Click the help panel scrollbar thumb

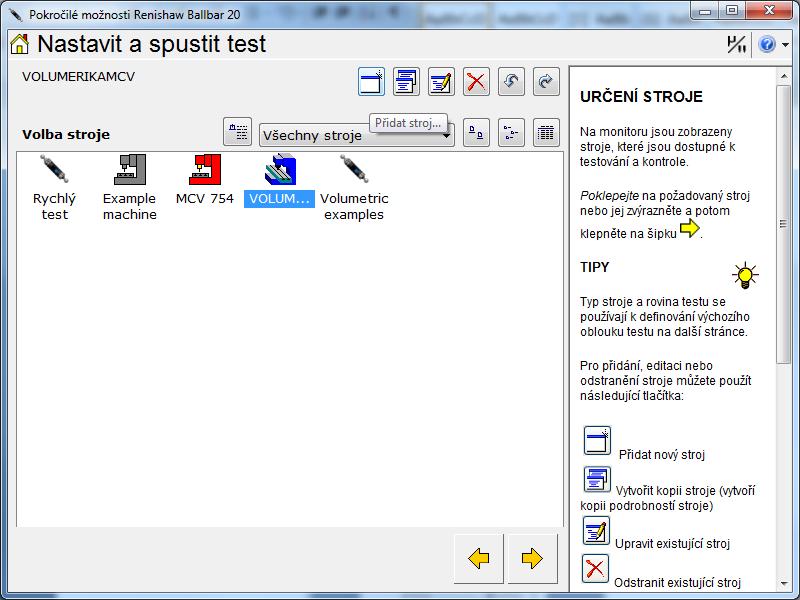pyautogui.click(x=783, y=224)
